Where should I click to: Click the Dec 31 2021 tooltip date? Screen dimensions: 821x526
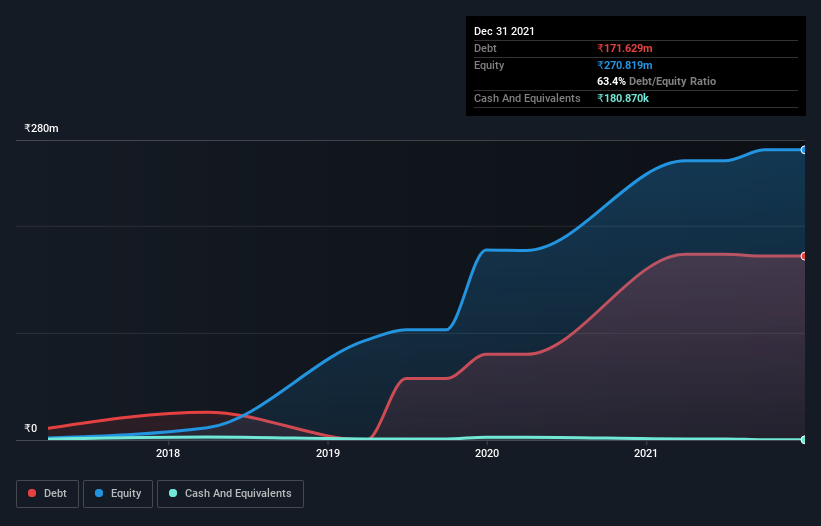point(504,31)
